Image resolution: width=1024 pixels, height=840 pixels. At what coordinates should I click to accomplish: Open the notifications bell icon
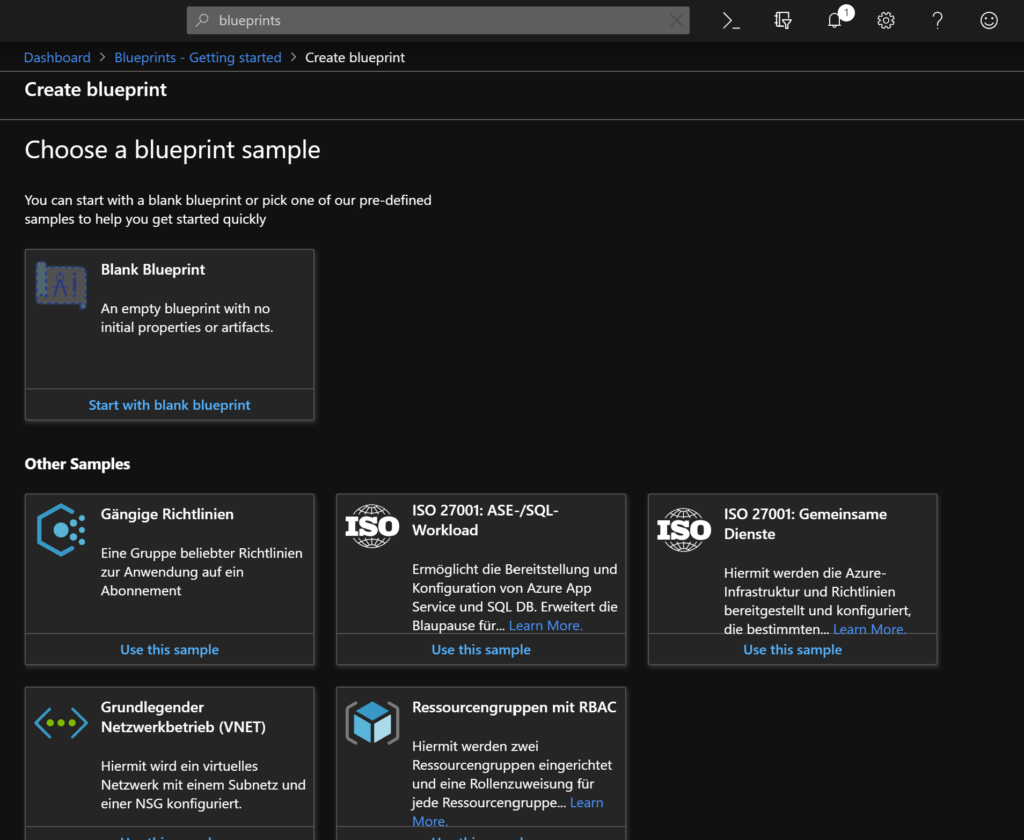pyautogui.click(x=834, y=21)
